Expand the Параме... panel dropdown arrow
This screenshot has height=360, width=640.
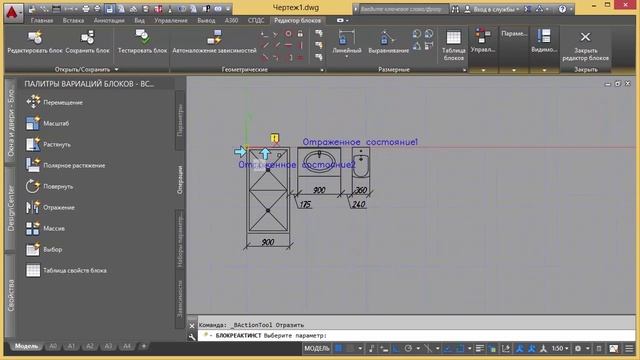tap(514, 70)
